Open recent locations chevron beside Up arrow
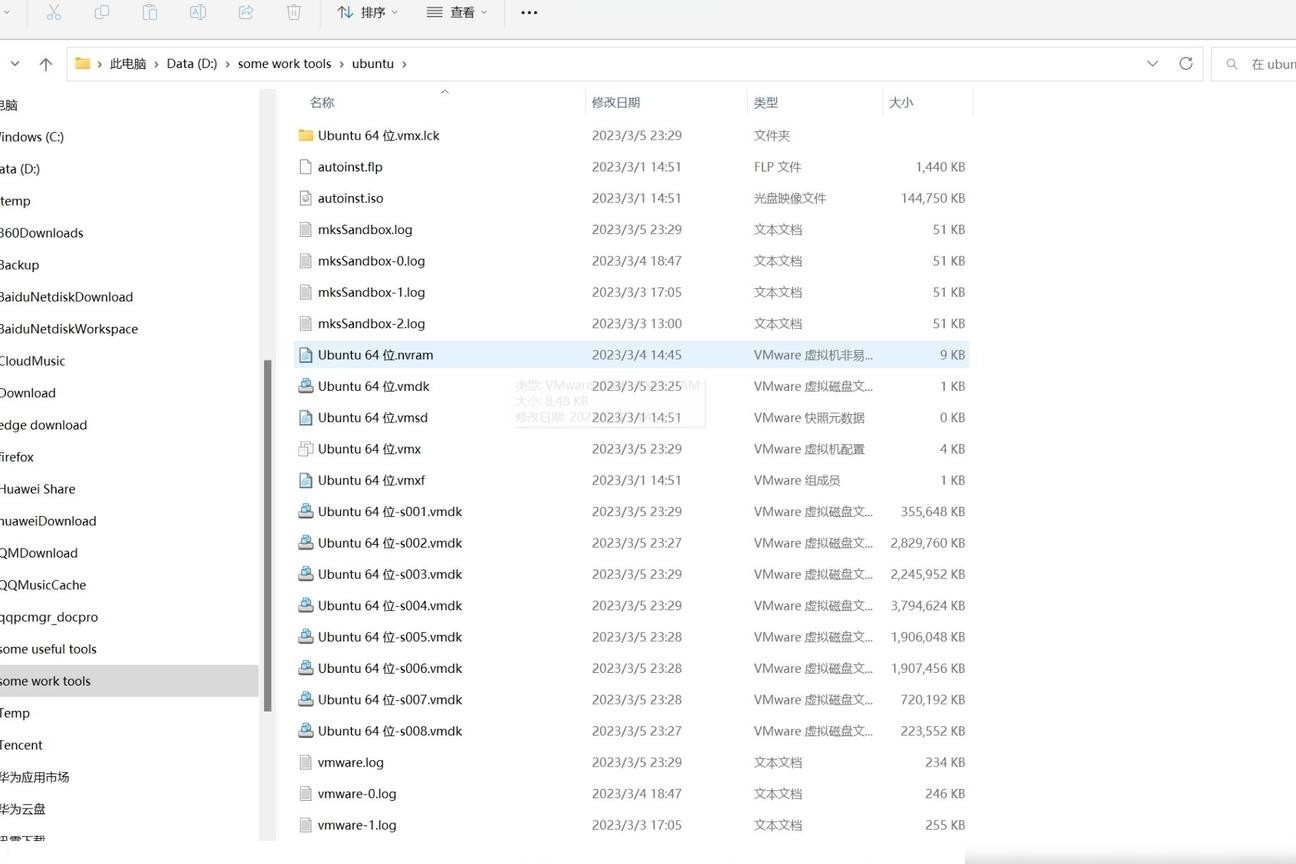Screen dimensions: 1296x864 15,63
